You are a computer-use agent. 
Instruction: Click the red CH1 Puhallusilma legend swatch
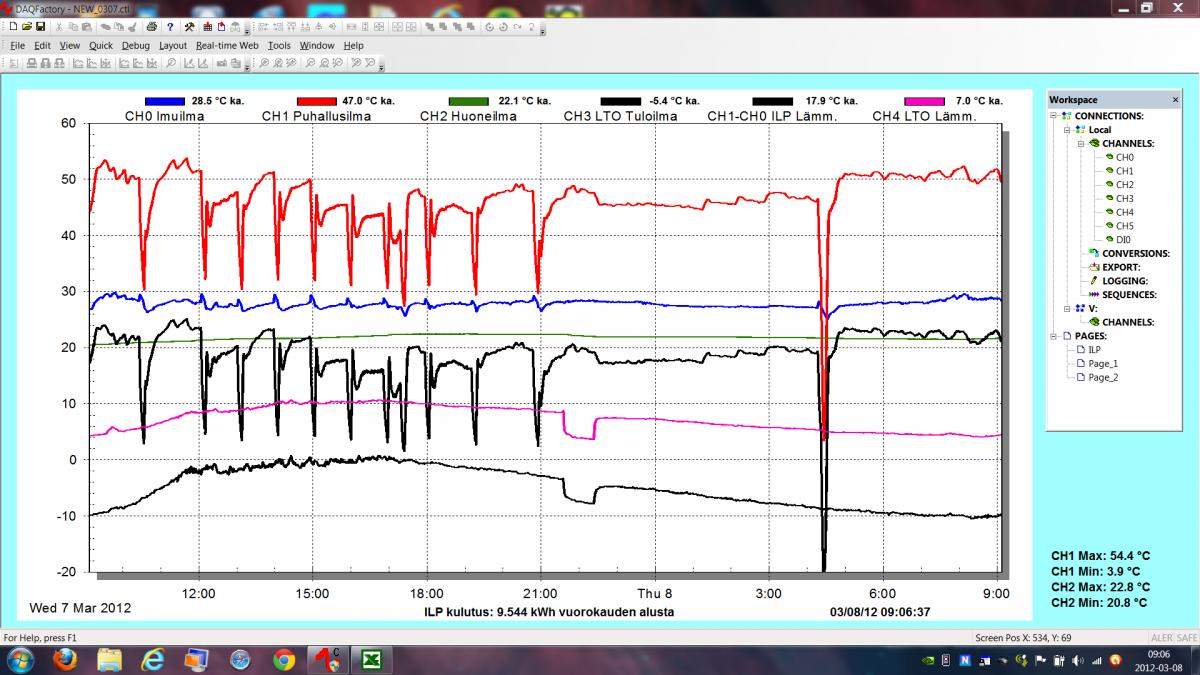tap(318, 101)
